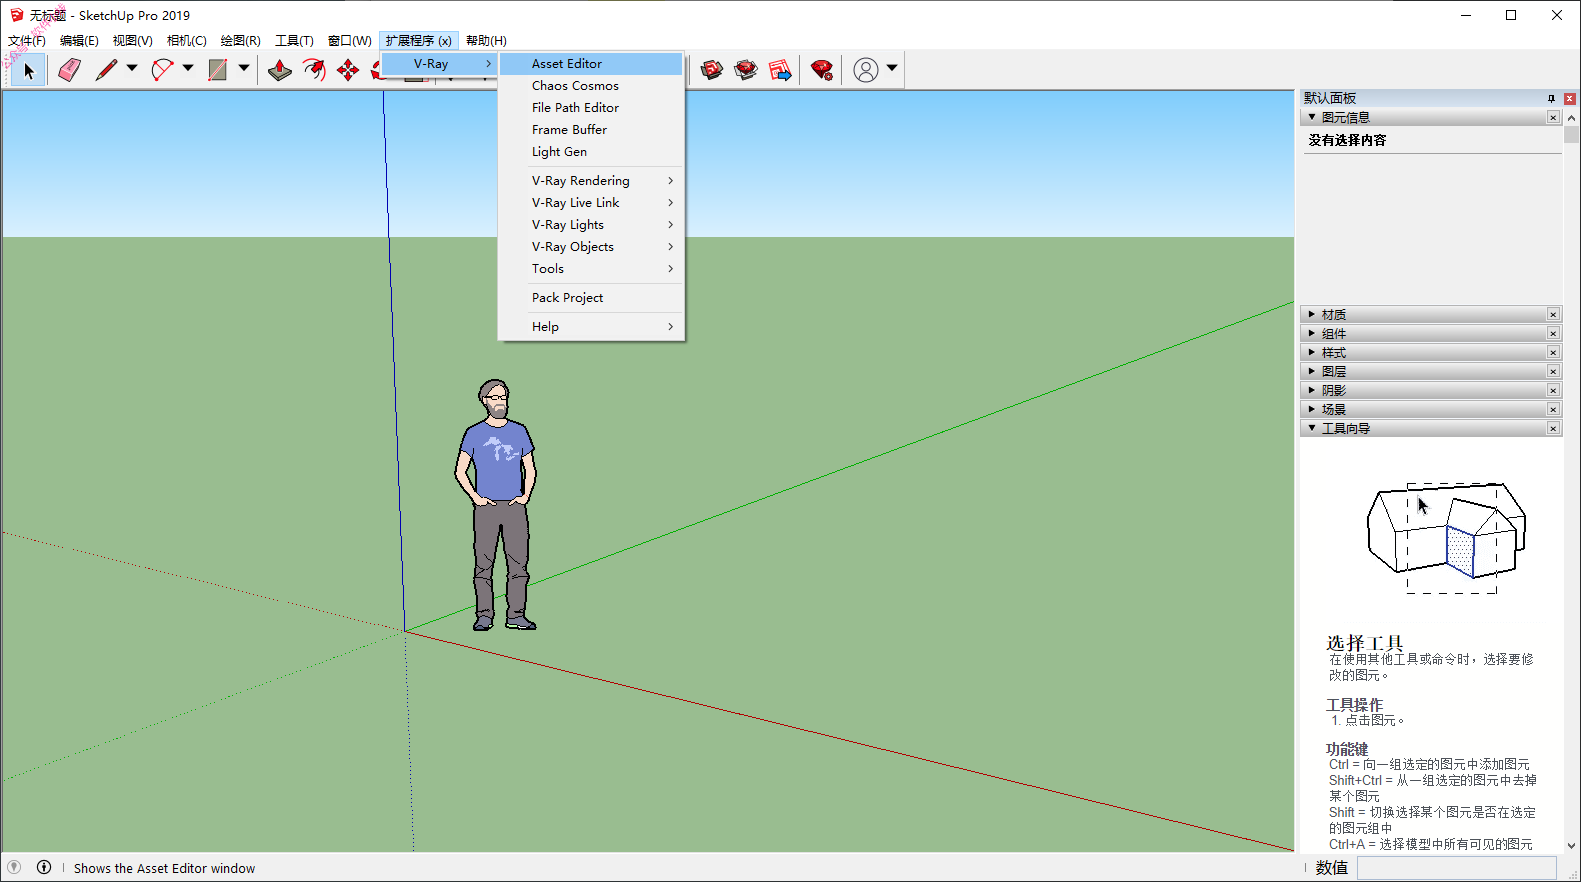The image size is (1581, 882).
Task: Expand the Help submenu
Action: pyautogui.click(x=591, y=327)
